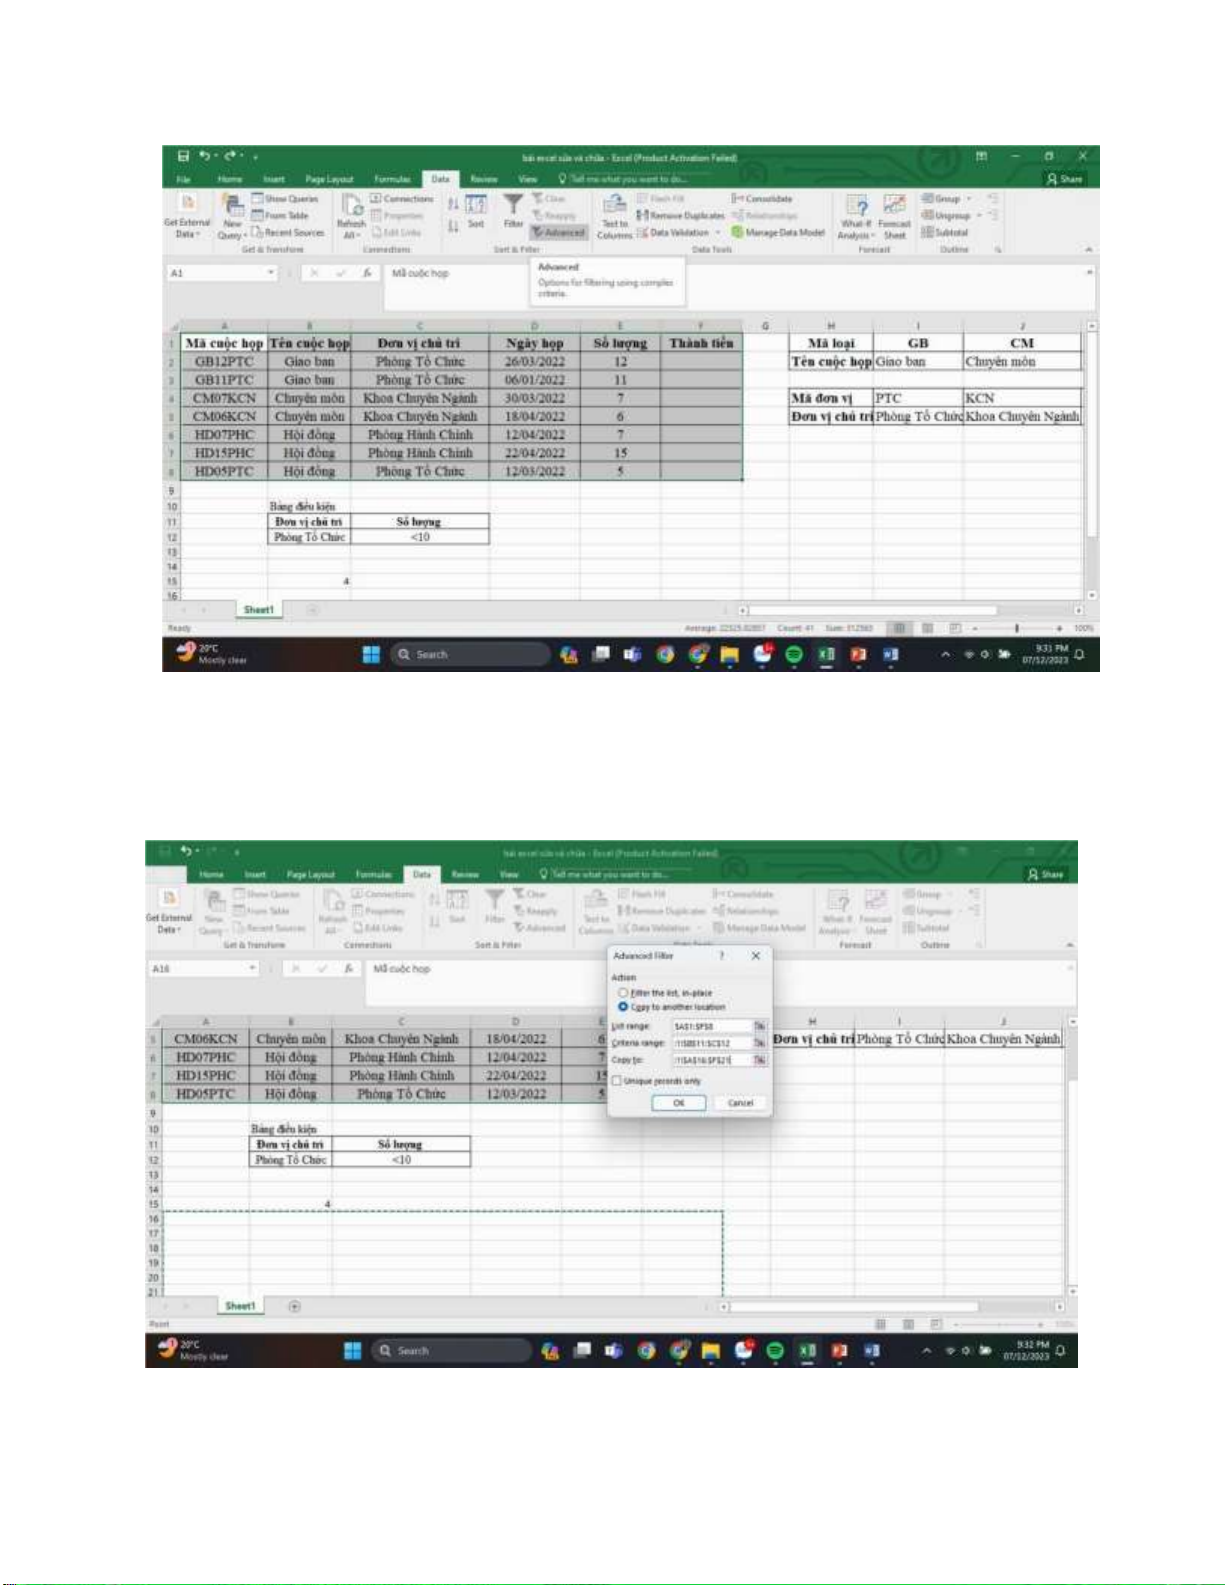Select 'Filter the list, in-place' radio option
1225x1585 pixels.
[623, 993]
